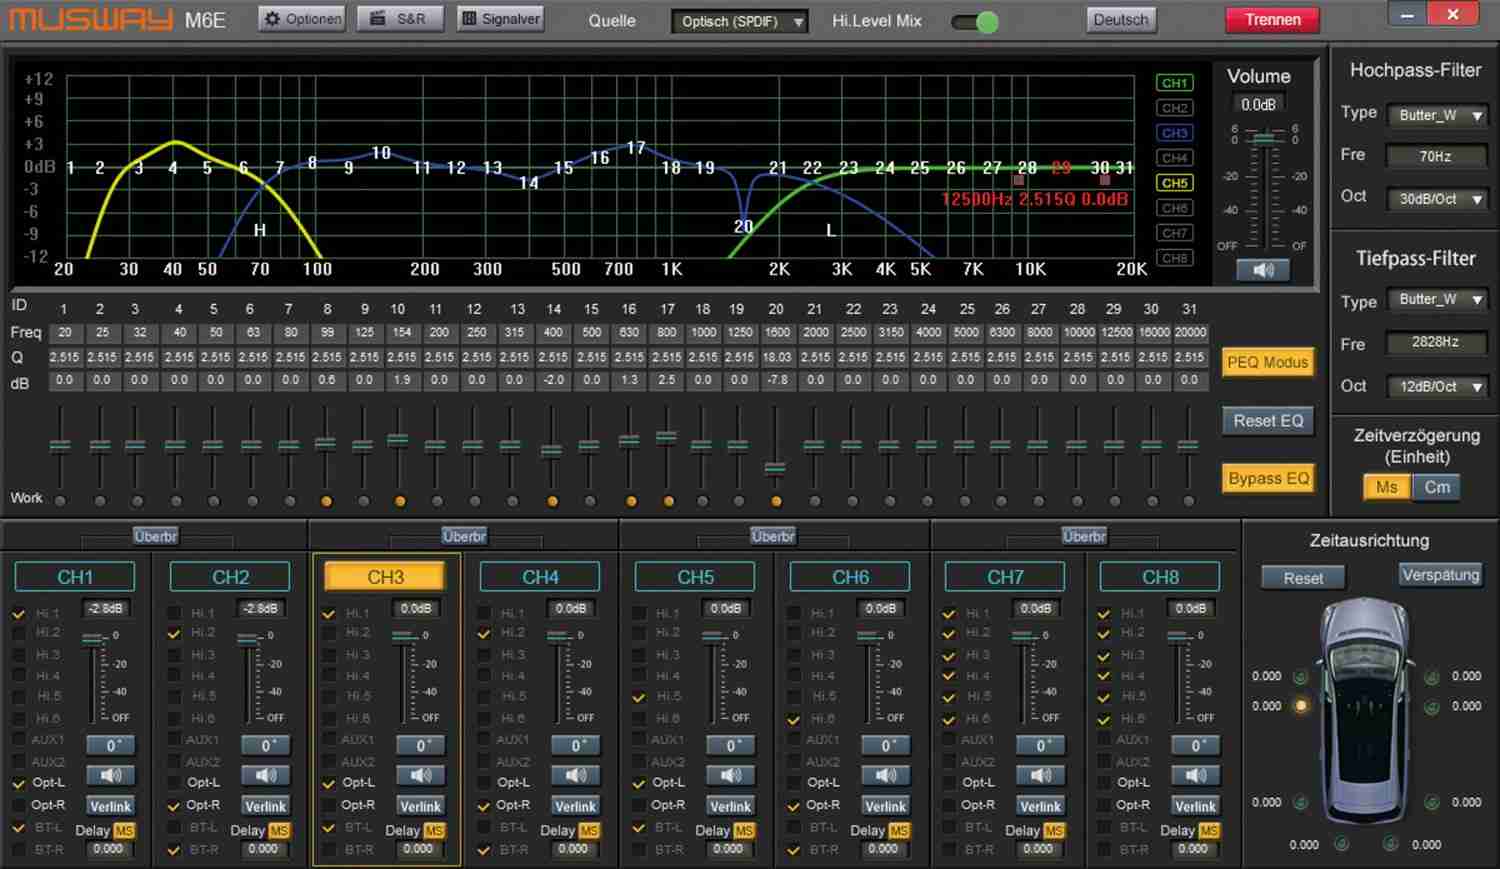The image size is (1500, 869).
Task: Click the Work indicator dot for EQ band 17
Action: click(668, 501)
